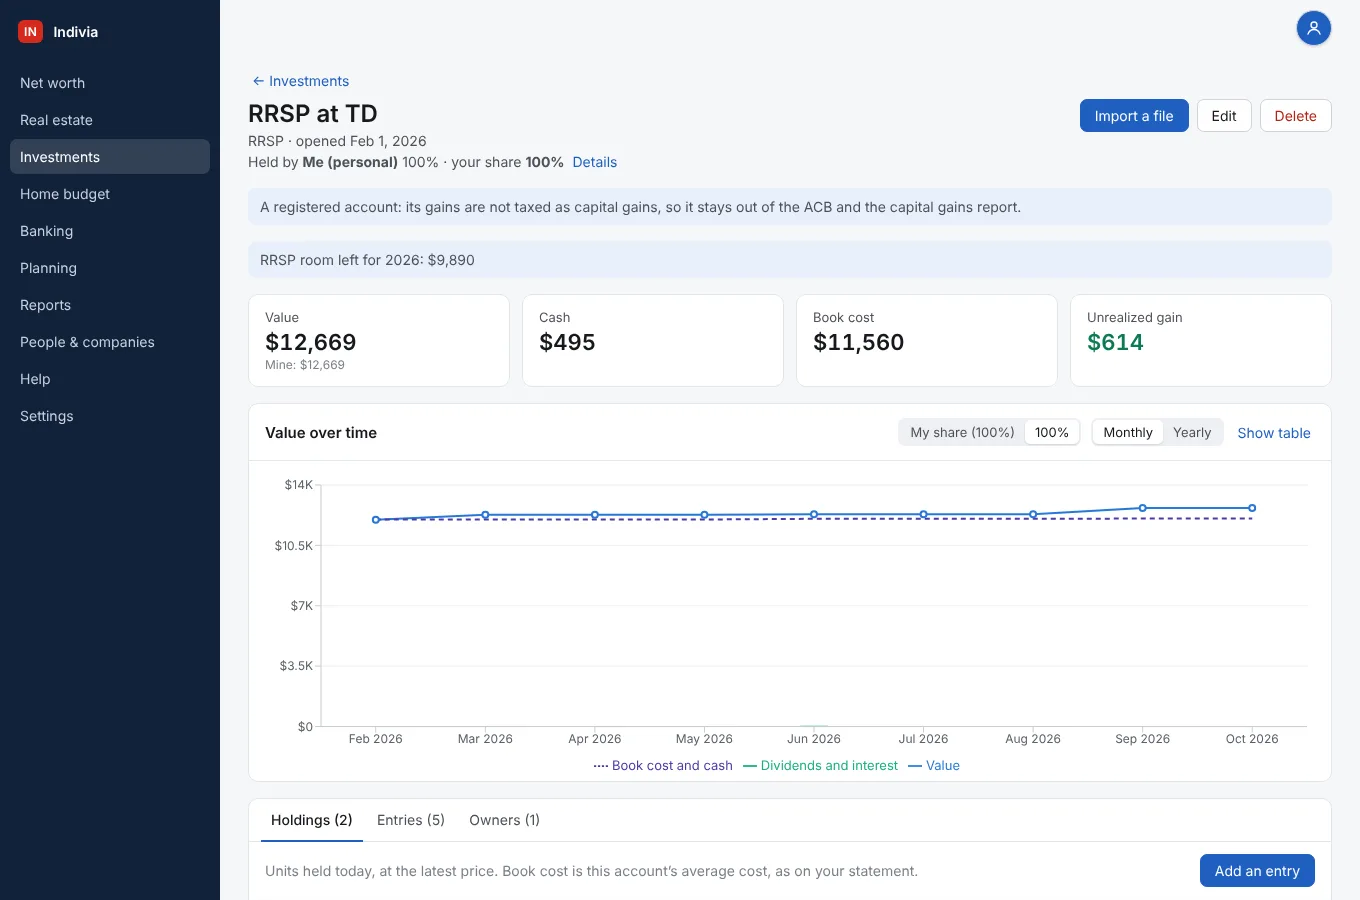Screen dimensions: 1360x900
Task: Open ownership Details link
Action: (x=594, y=162)
